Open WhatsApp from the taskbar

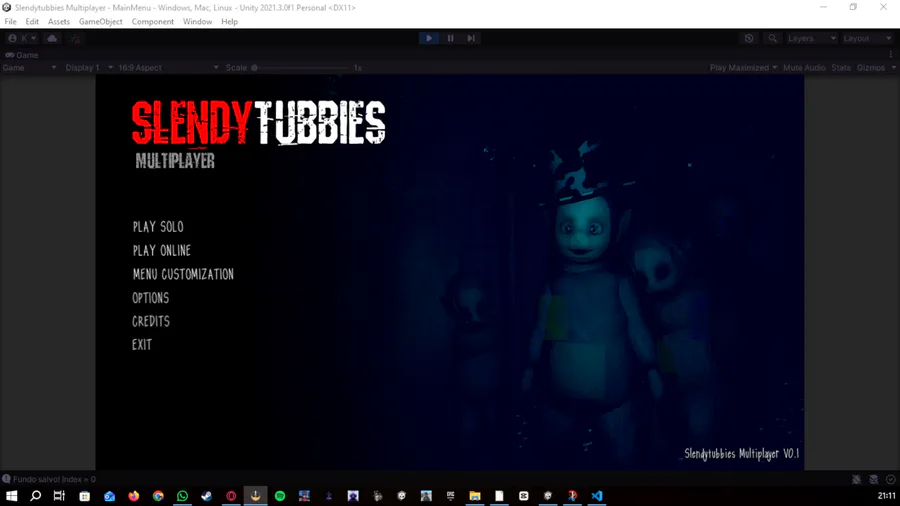pyautogui.click(x=183, y=496)
